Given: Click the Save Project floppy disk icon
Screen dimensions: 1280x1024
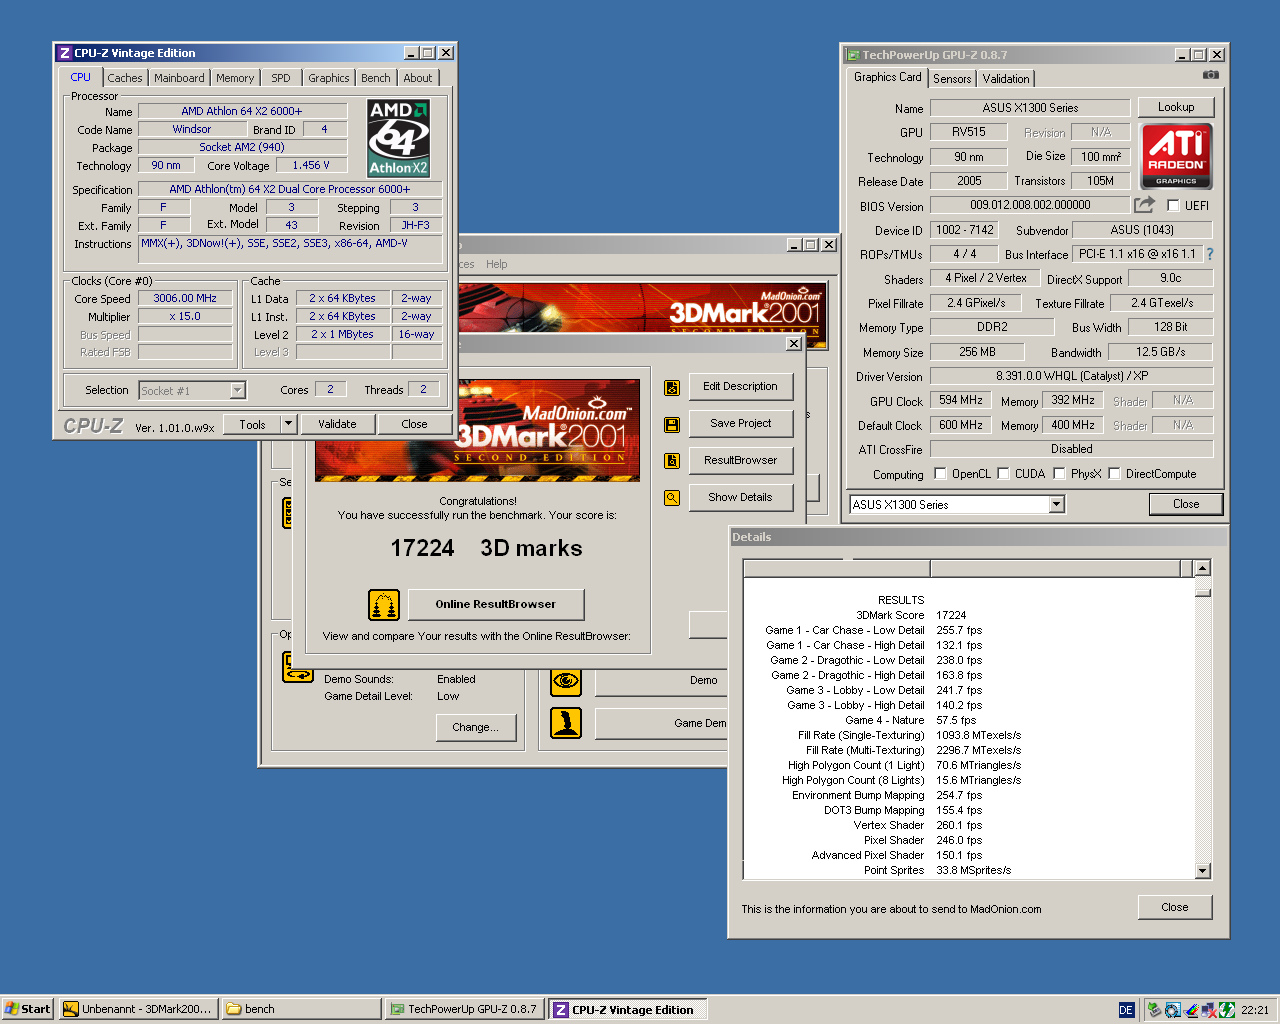Looking at the screenshot, I should pyautogui.click(x=672, y=424).
